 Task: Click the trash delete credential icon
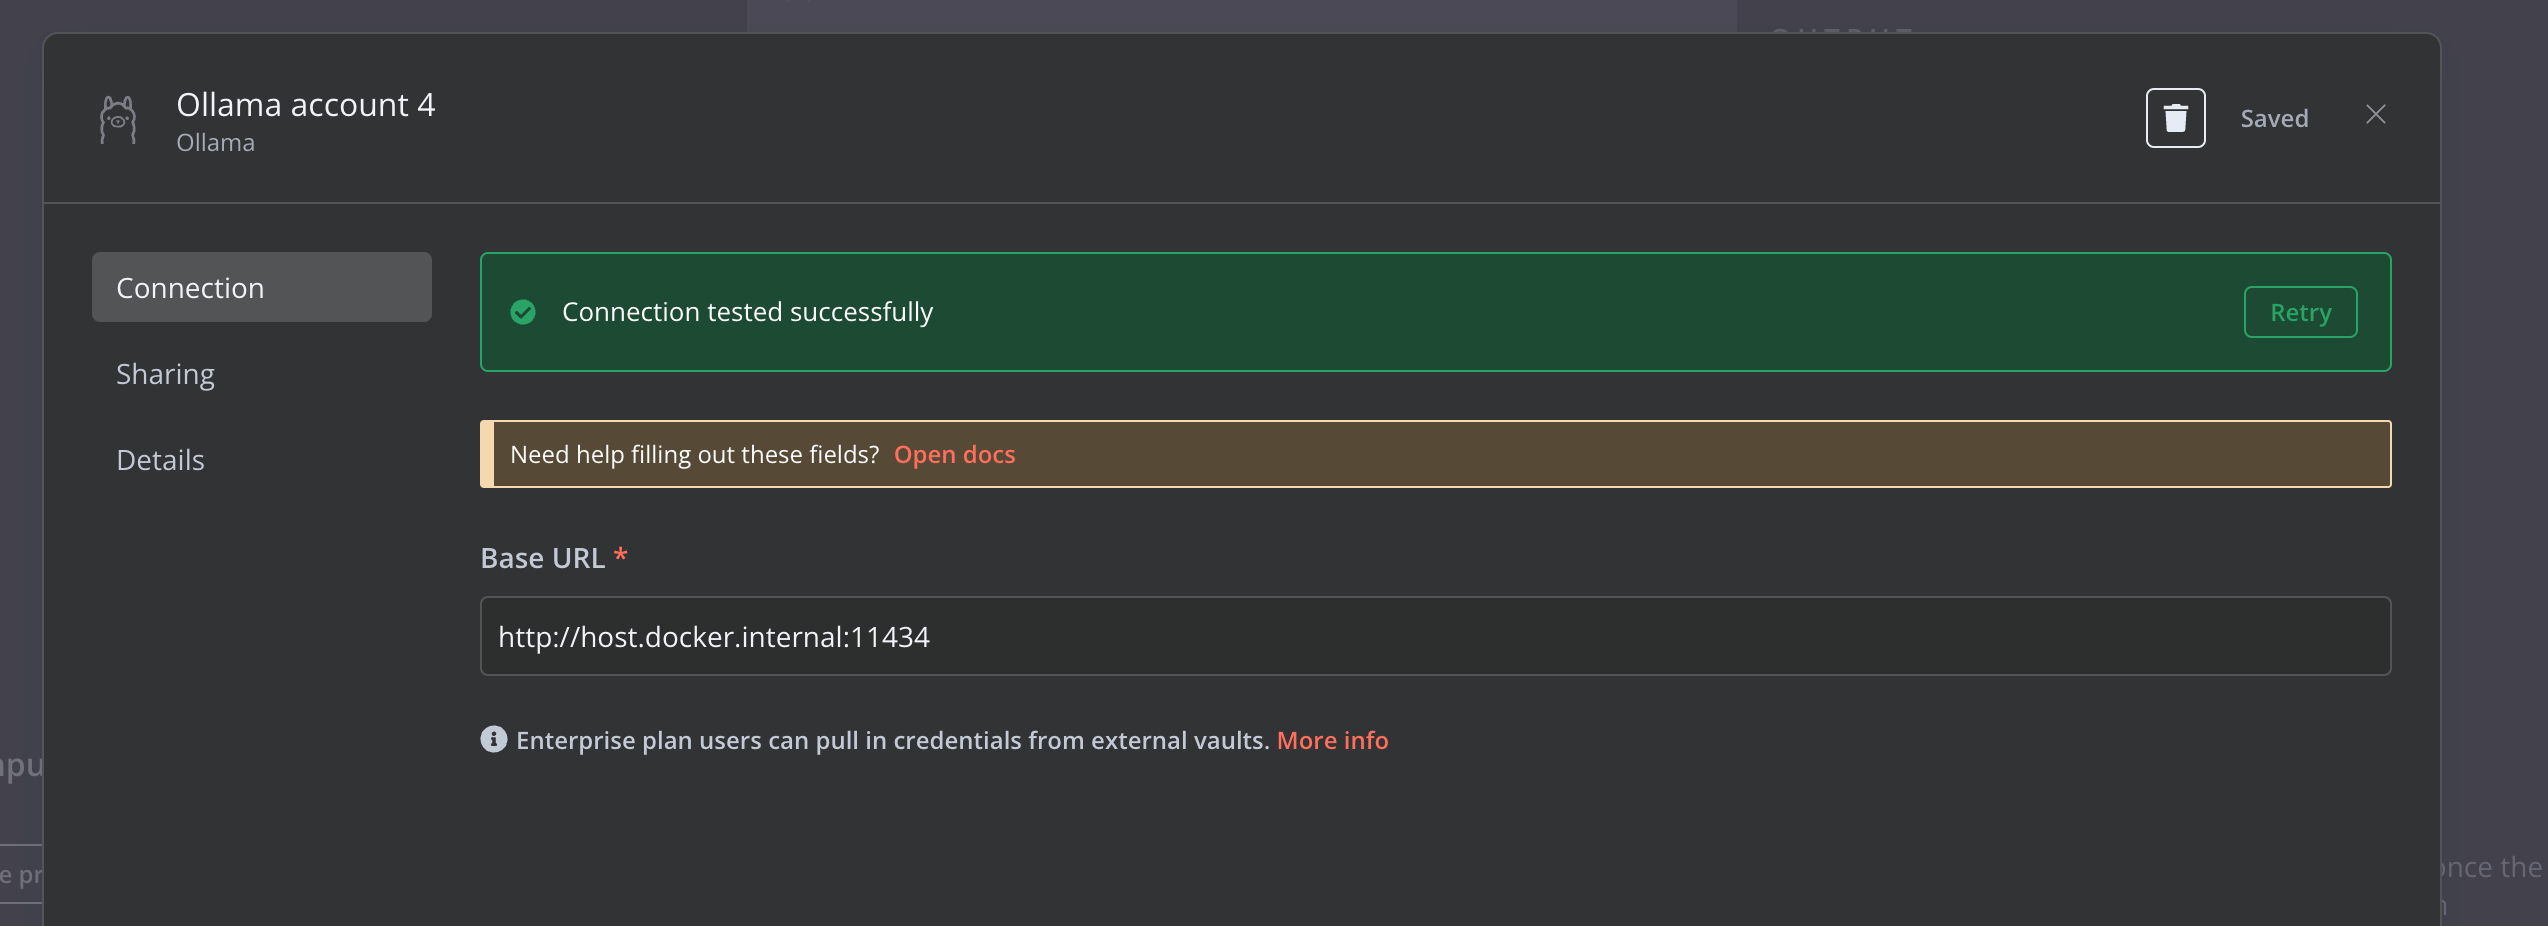point(2175,118)
